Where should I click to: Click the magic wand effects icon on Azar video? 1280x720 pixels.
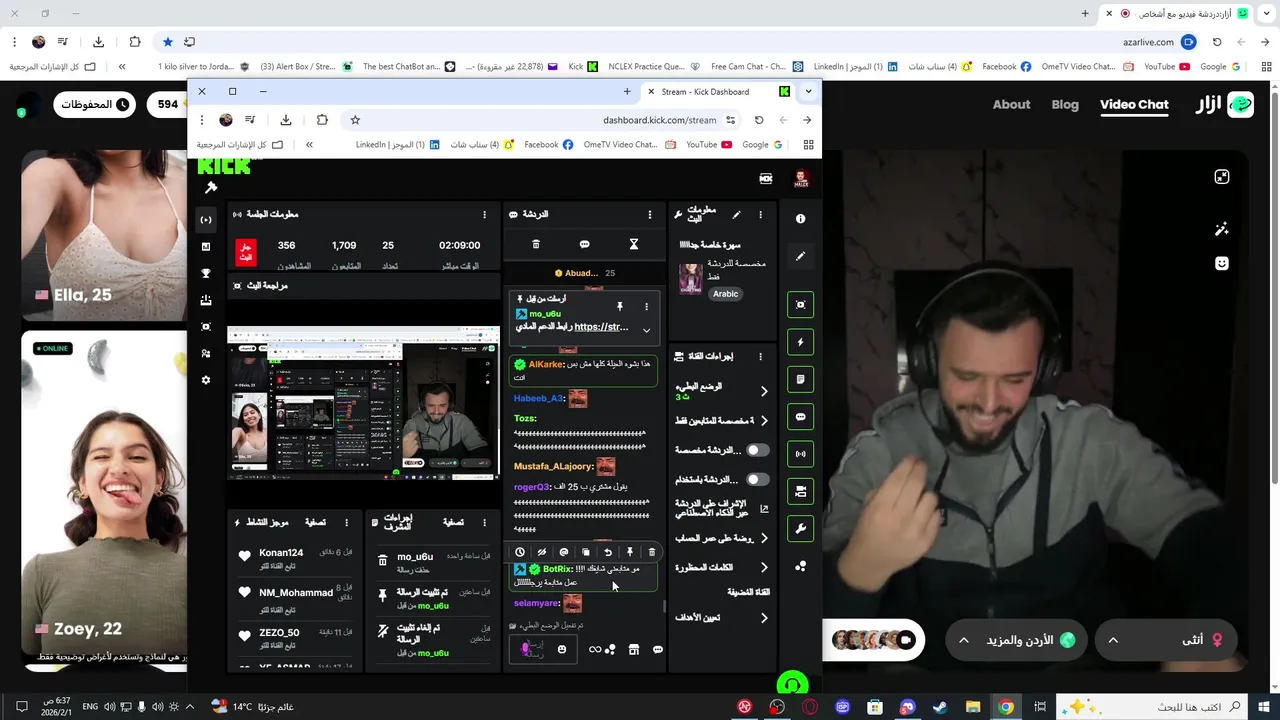pyautogui.click(x=1221, y=229)
